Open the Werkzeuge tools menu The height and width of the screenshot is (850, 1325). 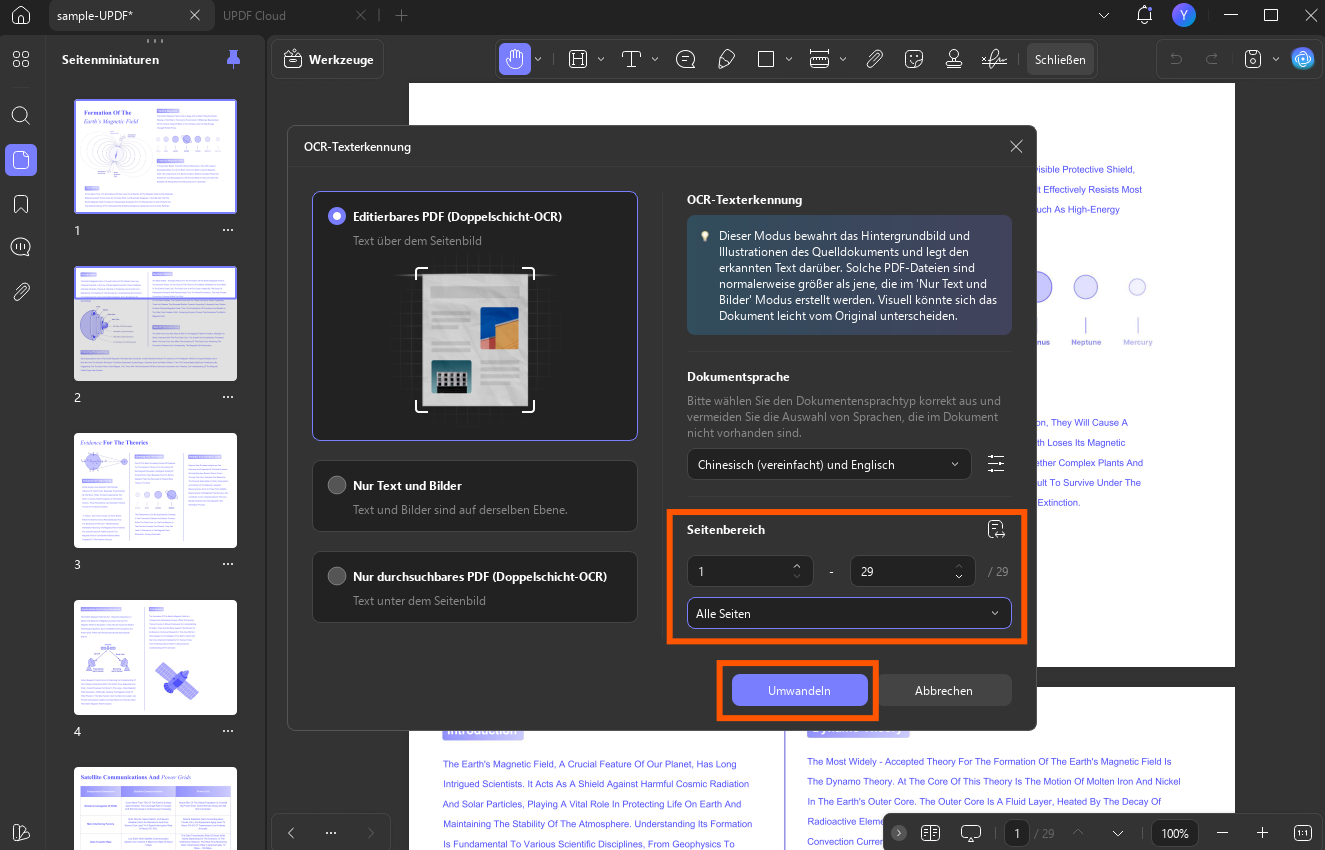[x=329, y=59]
